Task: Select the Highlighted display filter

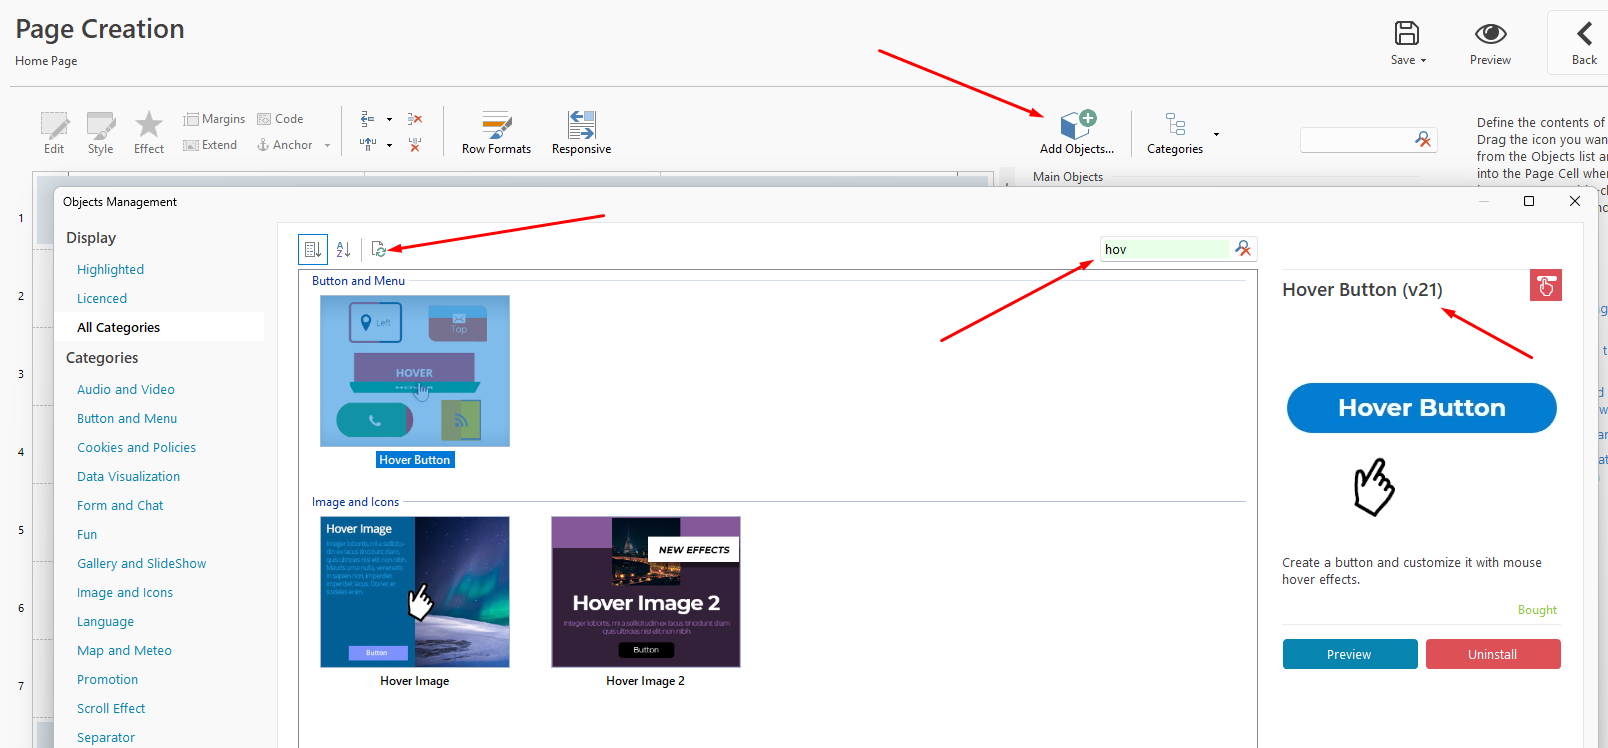Action: point(110,269)
